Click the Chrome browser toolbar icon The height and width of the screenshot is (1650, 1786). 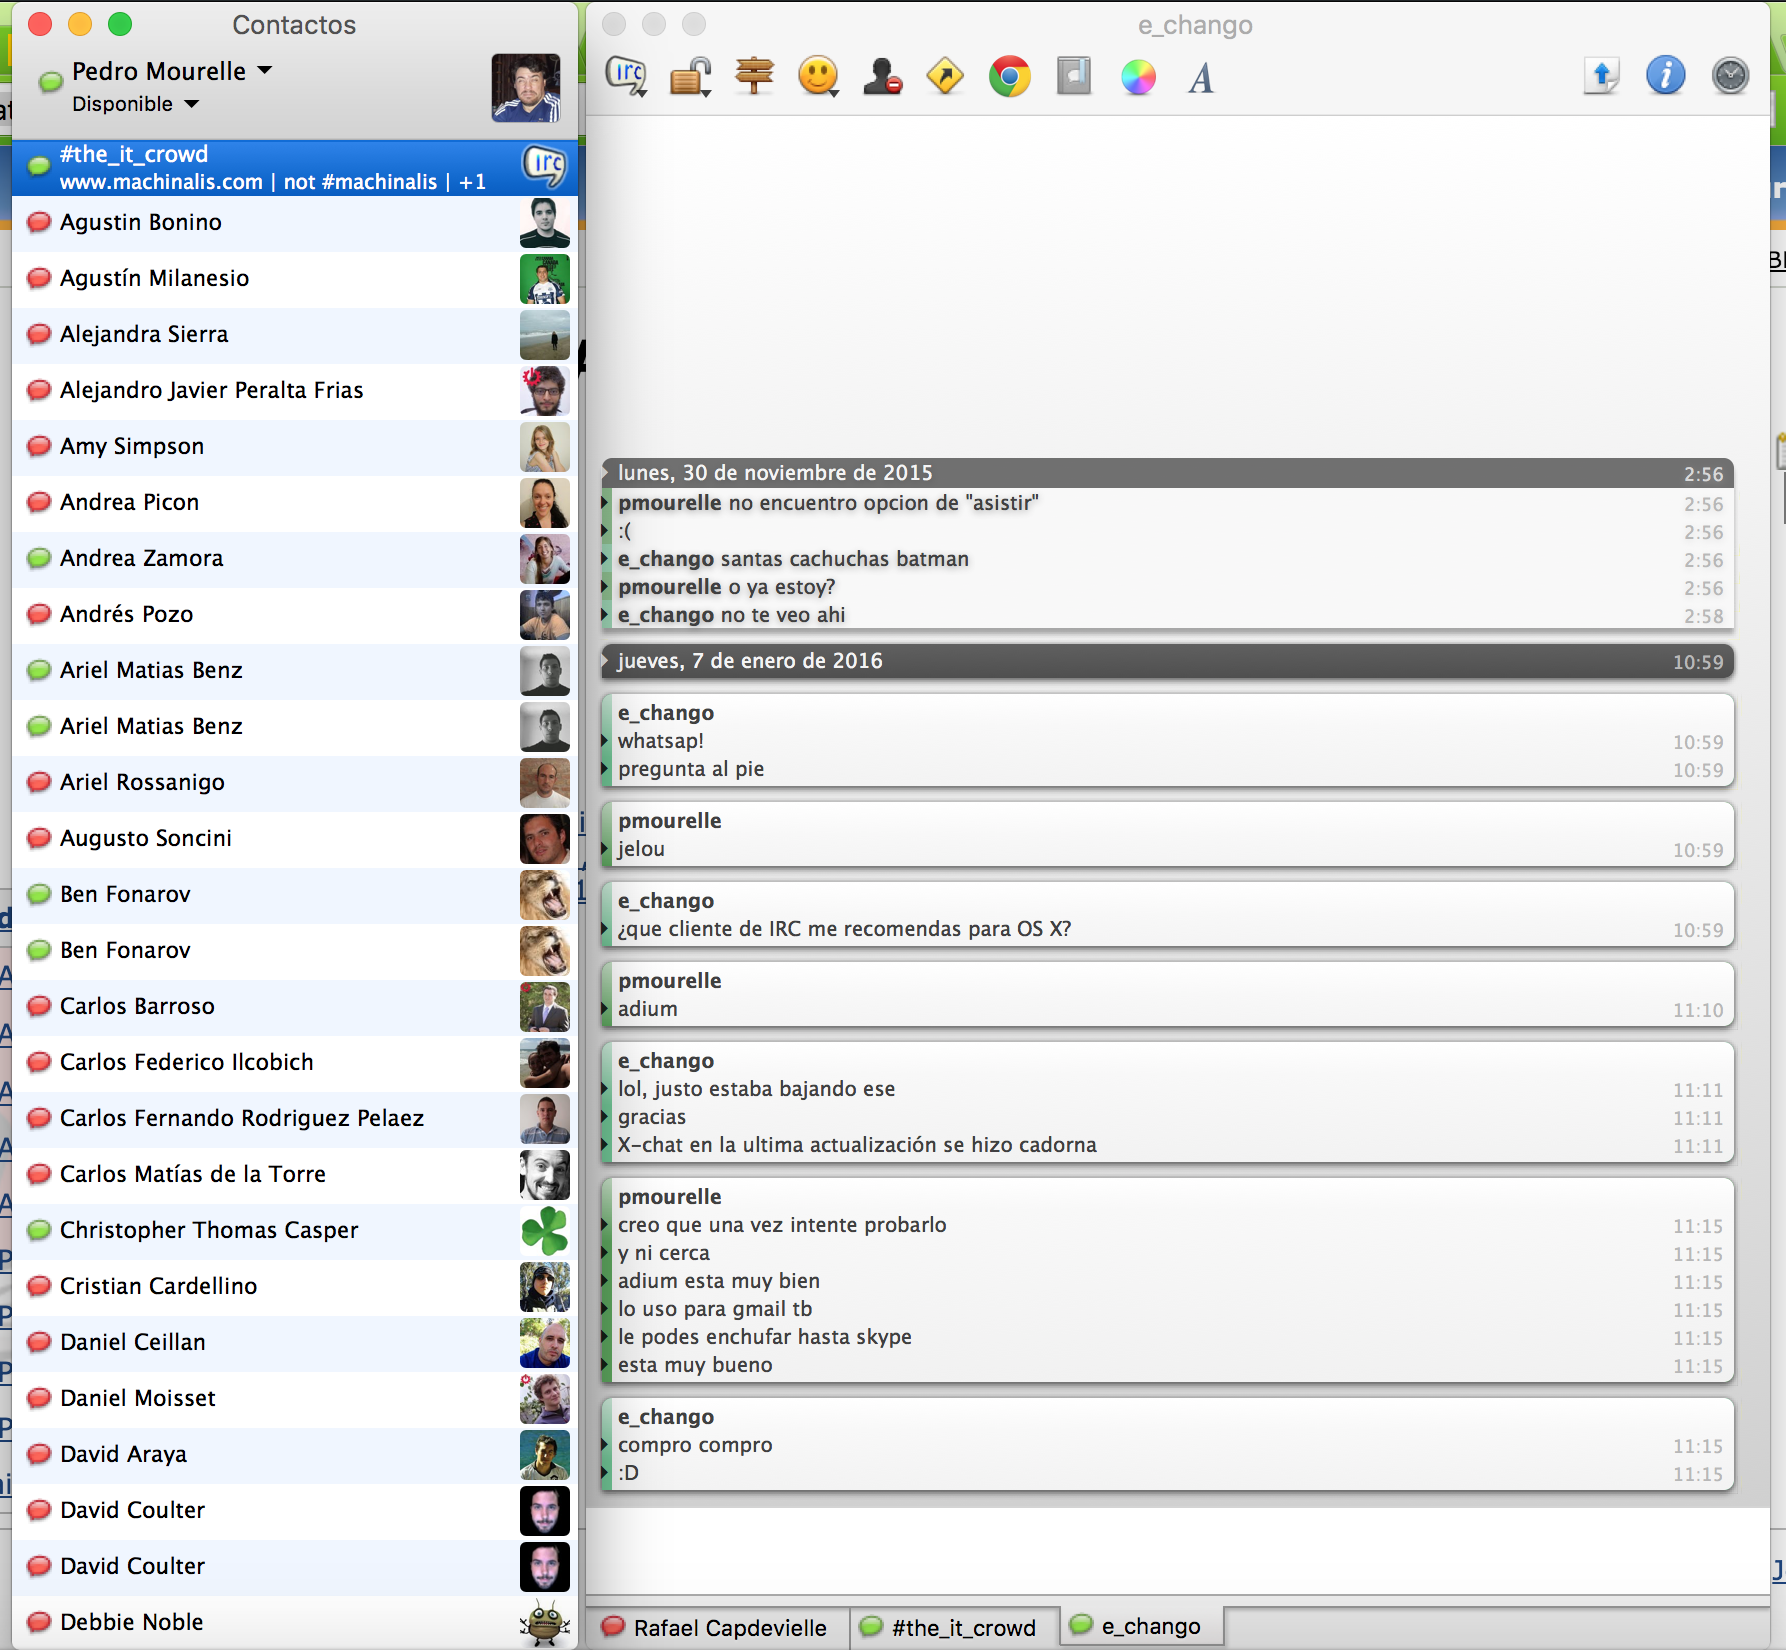[1010, 76]
